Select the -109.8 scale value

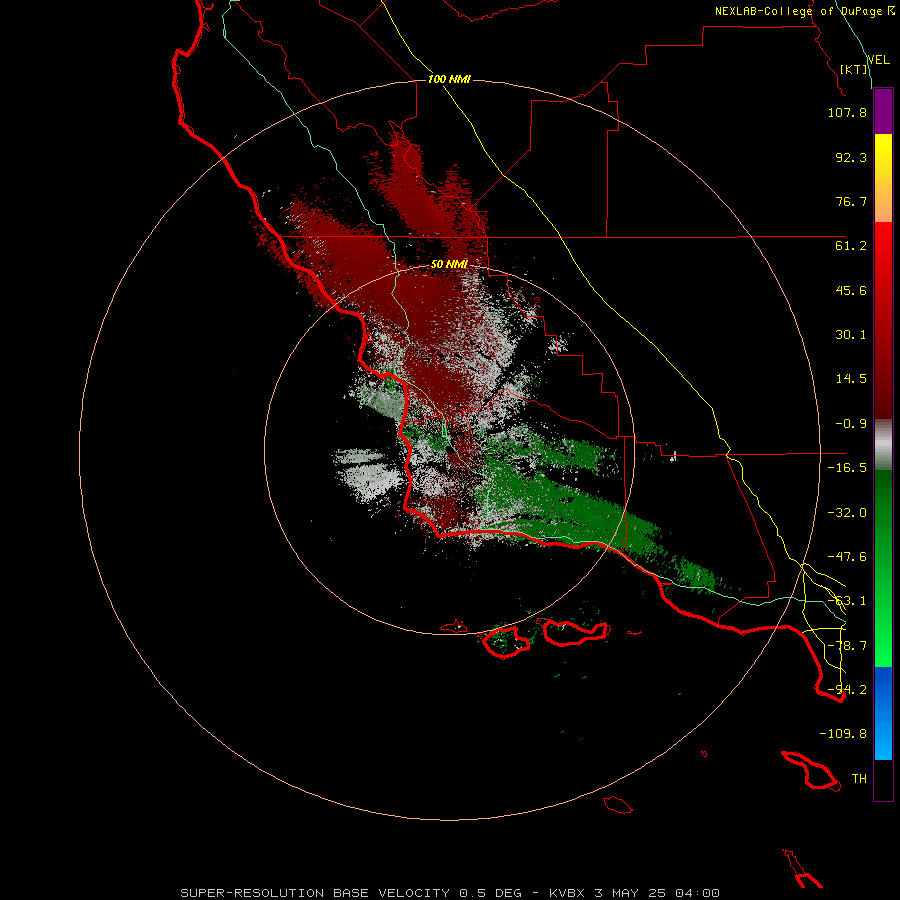pos(843,734)
